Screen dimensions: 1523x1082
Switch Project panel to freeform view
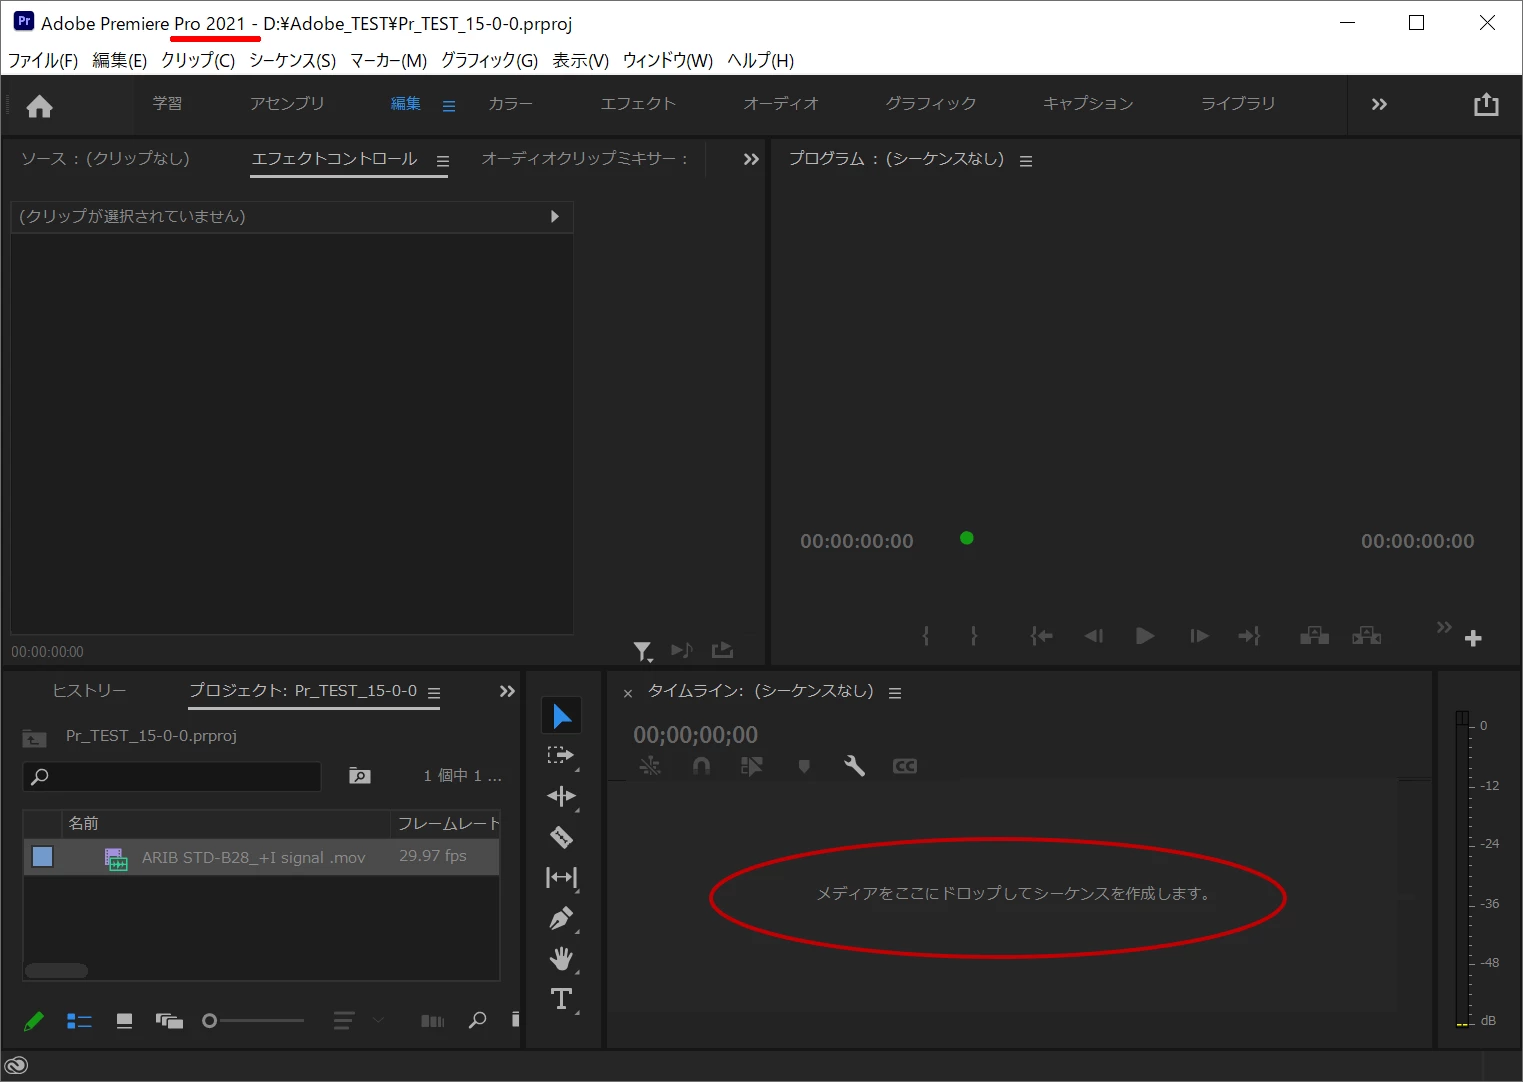[169, 1021]
